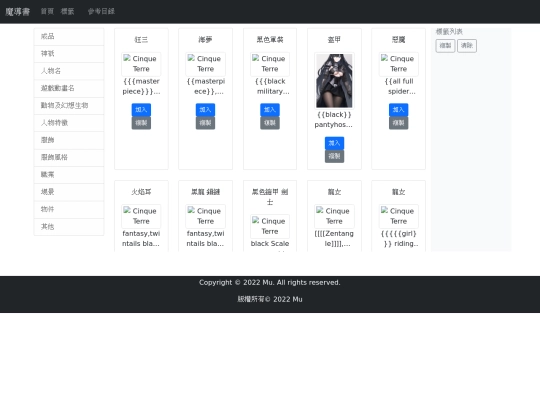Image resolution: width=540 pixels, height=405 pixels.
Task: Click the 火焰耳 card's broken Cinque Terre image
Action: (141, 216)
